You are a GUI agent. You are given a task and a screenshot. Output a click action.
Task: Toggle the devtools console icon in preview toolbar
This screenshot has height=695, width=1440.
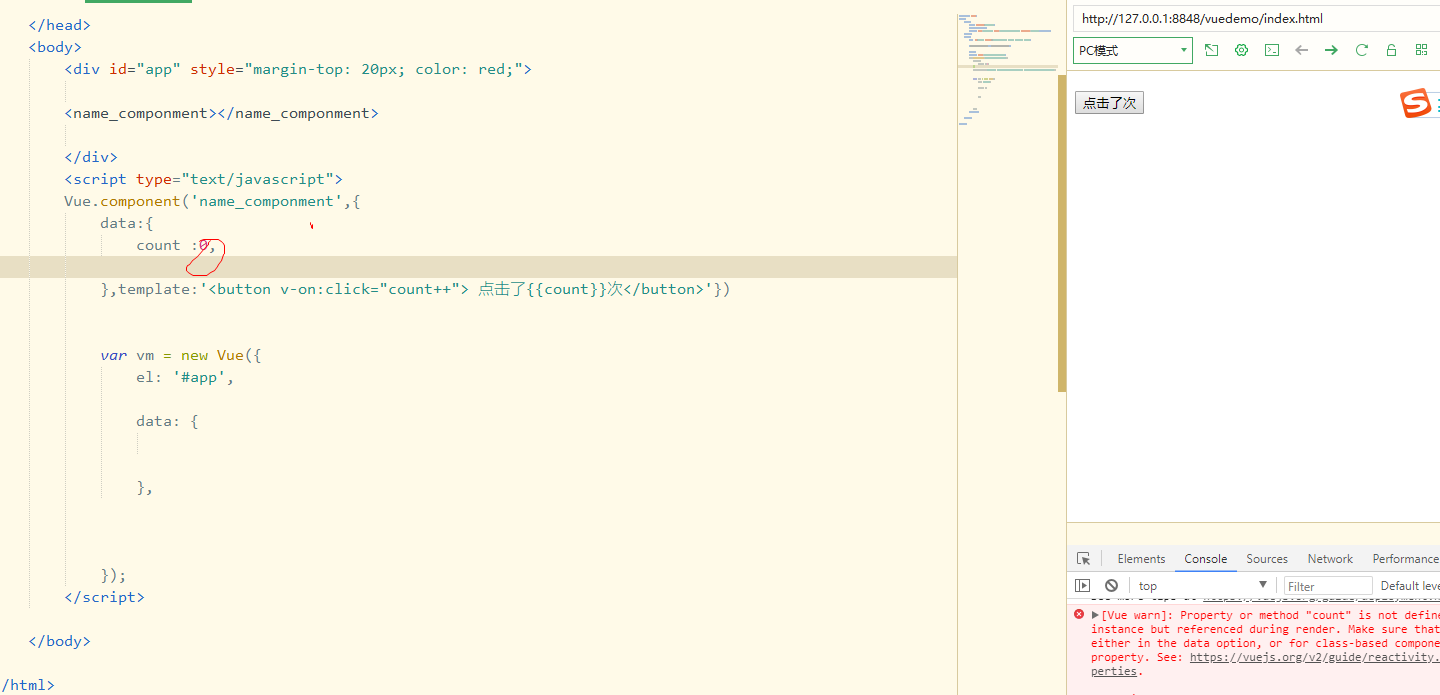pos(1271,50)
